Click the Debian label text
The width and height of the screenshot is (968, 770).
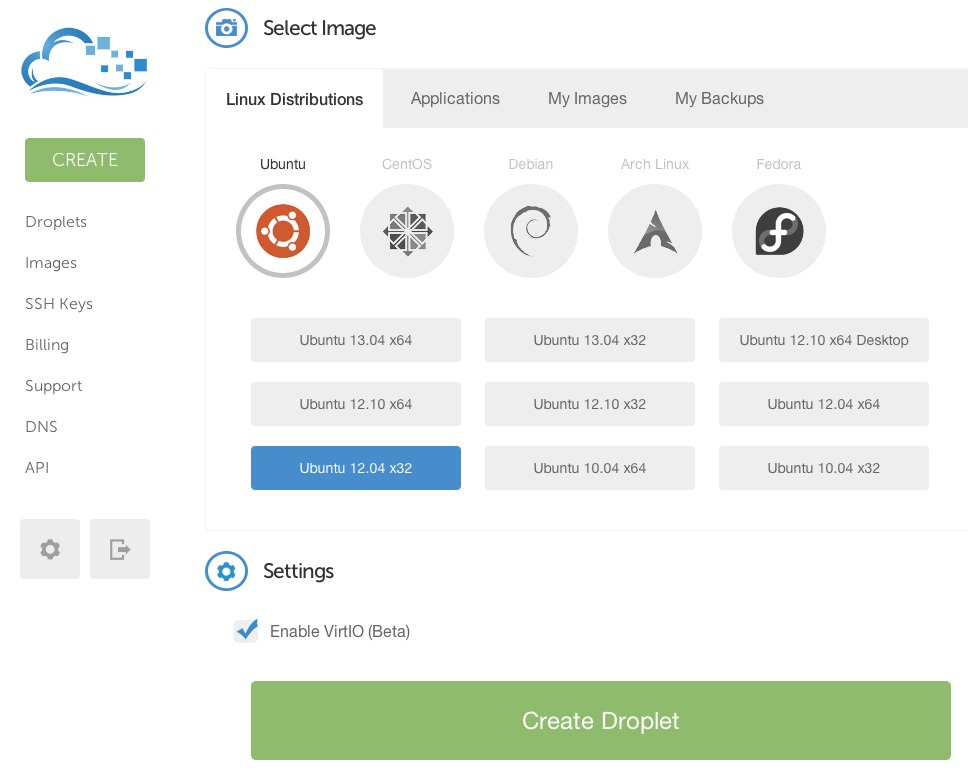click(x=531, y=164)
